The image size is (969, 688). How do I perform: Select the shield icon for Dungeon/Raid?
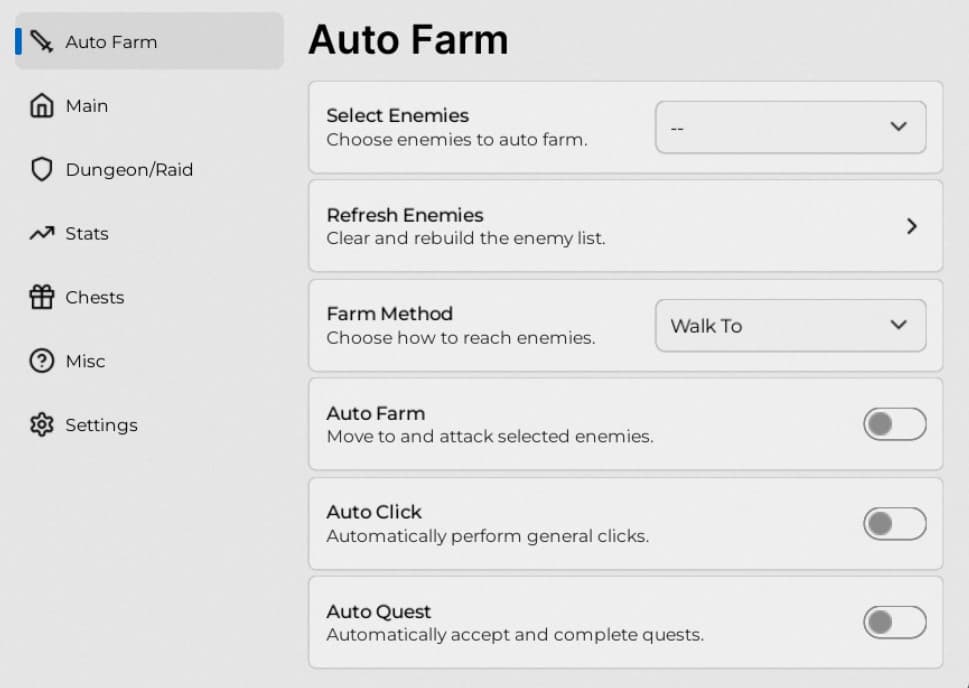[40, 169]
